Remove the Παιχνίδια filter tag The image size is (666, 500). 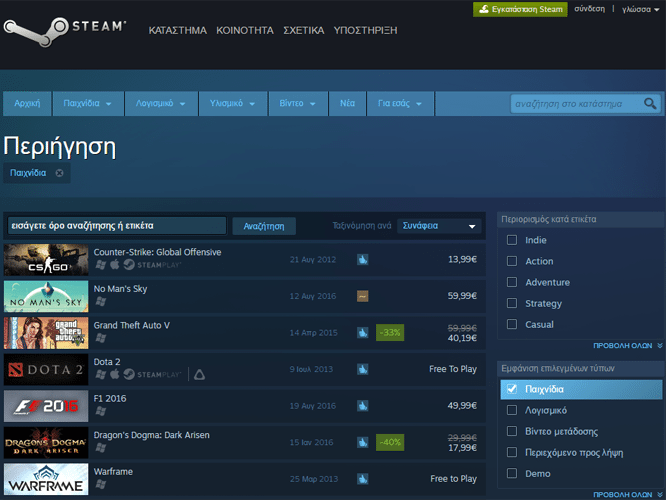tap(59, 173)
